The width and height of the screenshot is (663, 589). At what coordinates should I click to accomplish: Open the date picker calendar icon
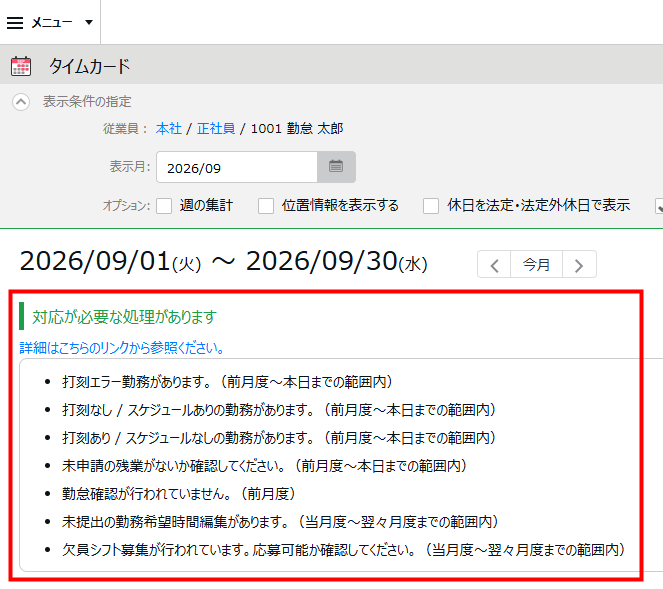tap(336, 167)
